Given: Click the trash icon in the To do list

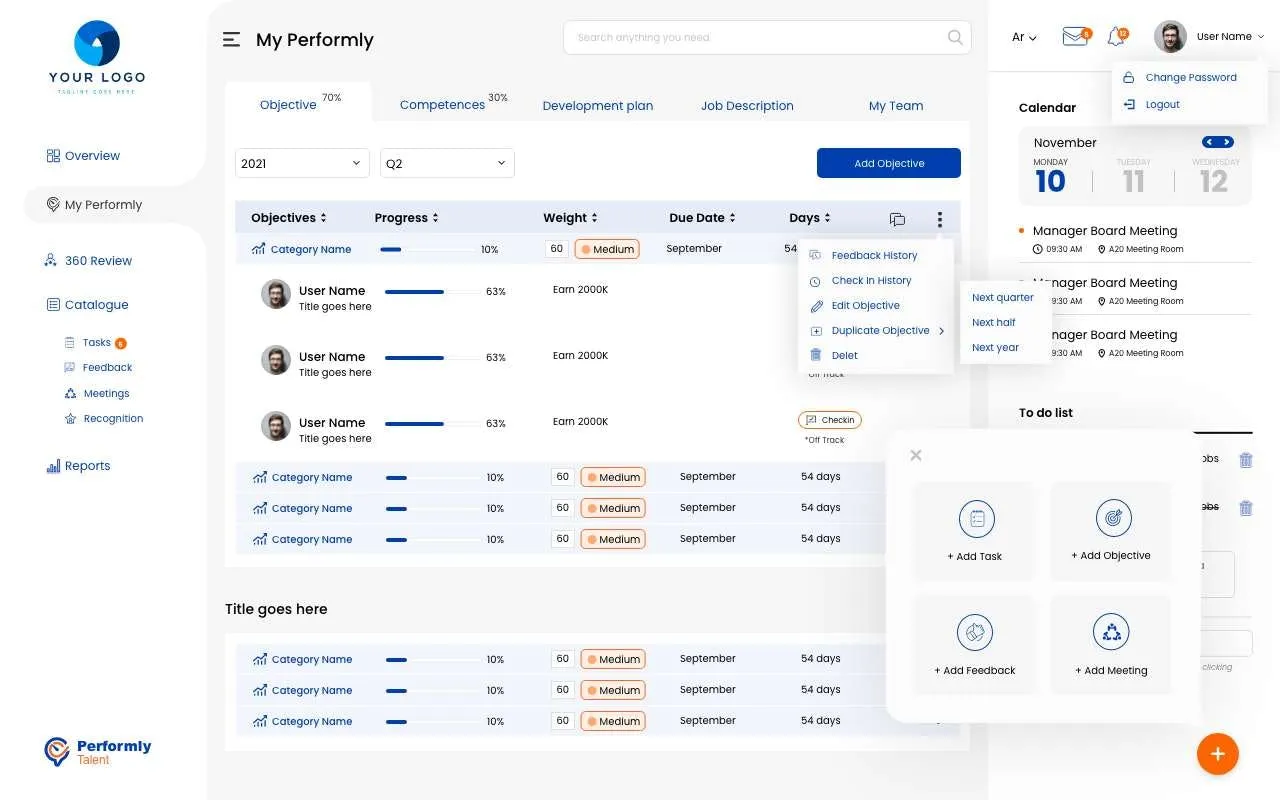Looking at the screenshot, I should (1246, 459).
